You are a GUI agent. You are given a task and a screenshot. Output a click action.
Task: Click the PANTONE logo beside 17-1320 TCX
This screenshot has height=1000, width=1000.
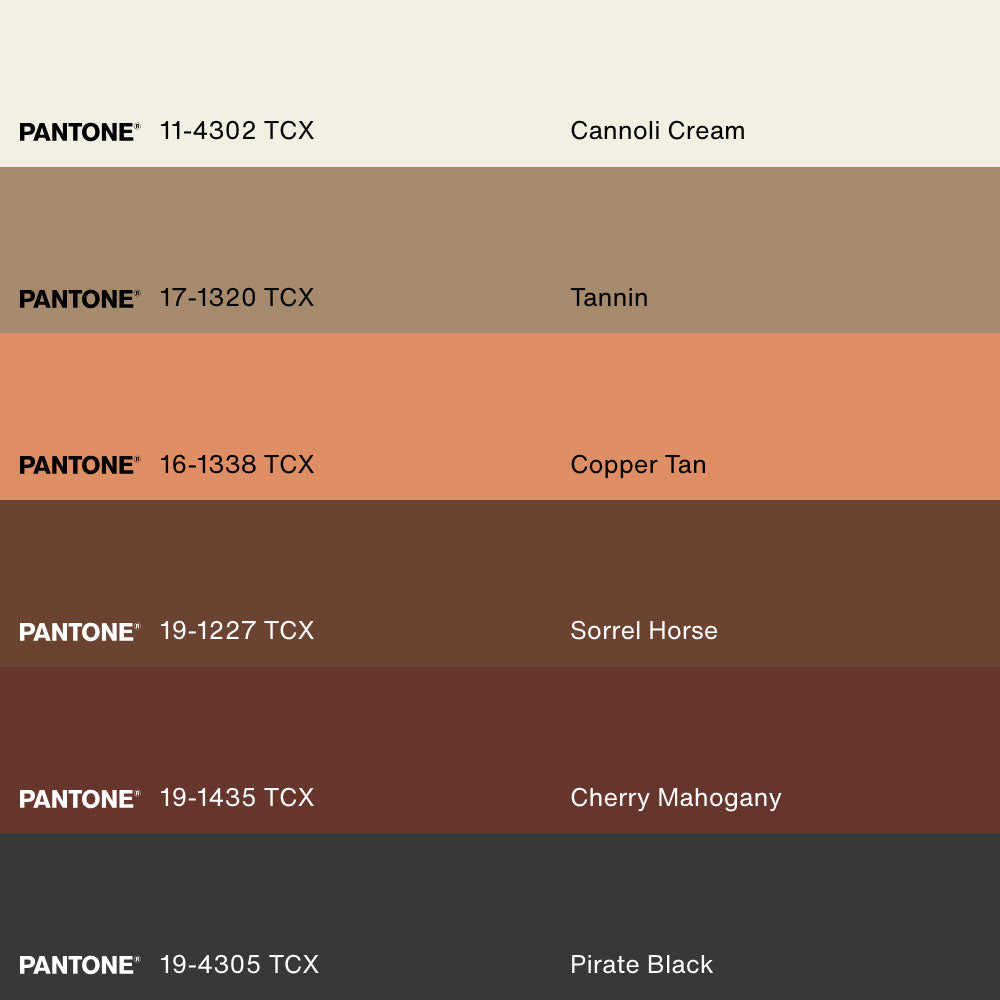click(78, 299)
